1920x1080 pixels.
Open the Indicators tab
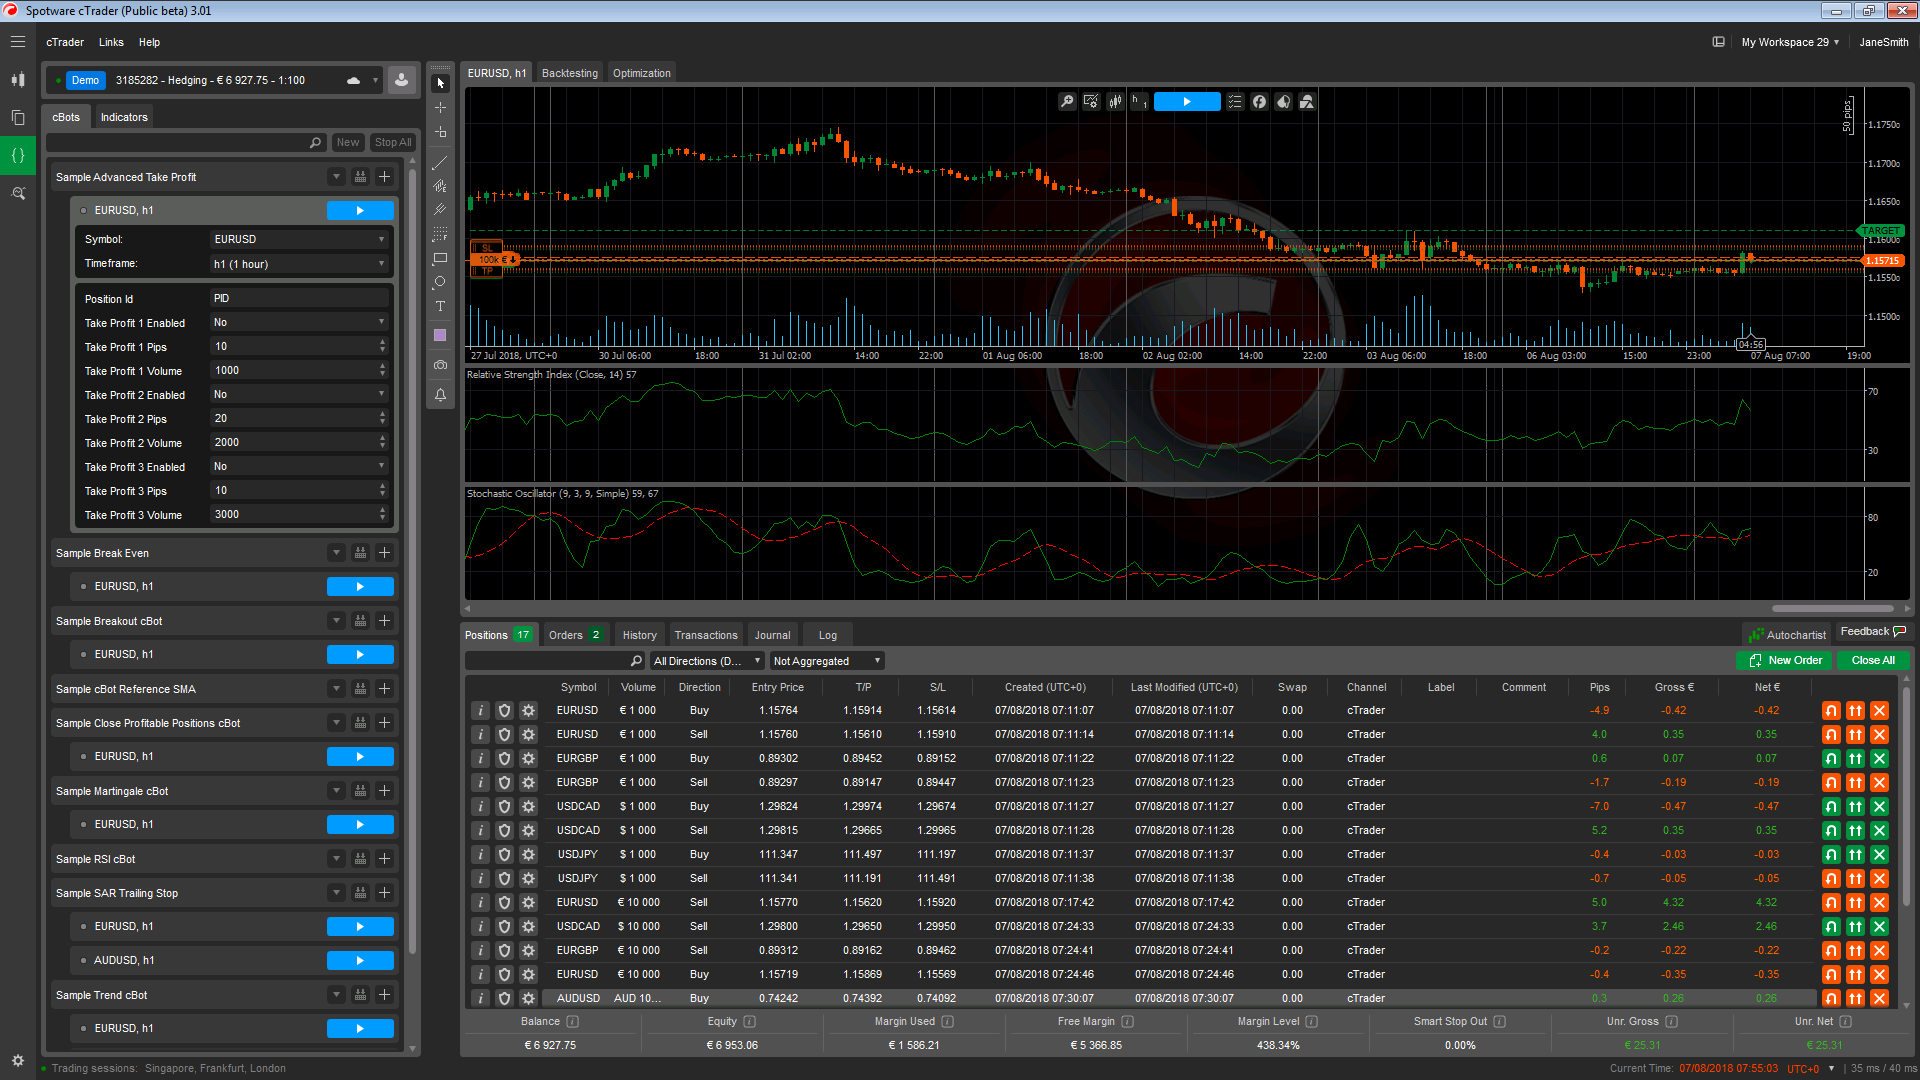click(124, 117)
